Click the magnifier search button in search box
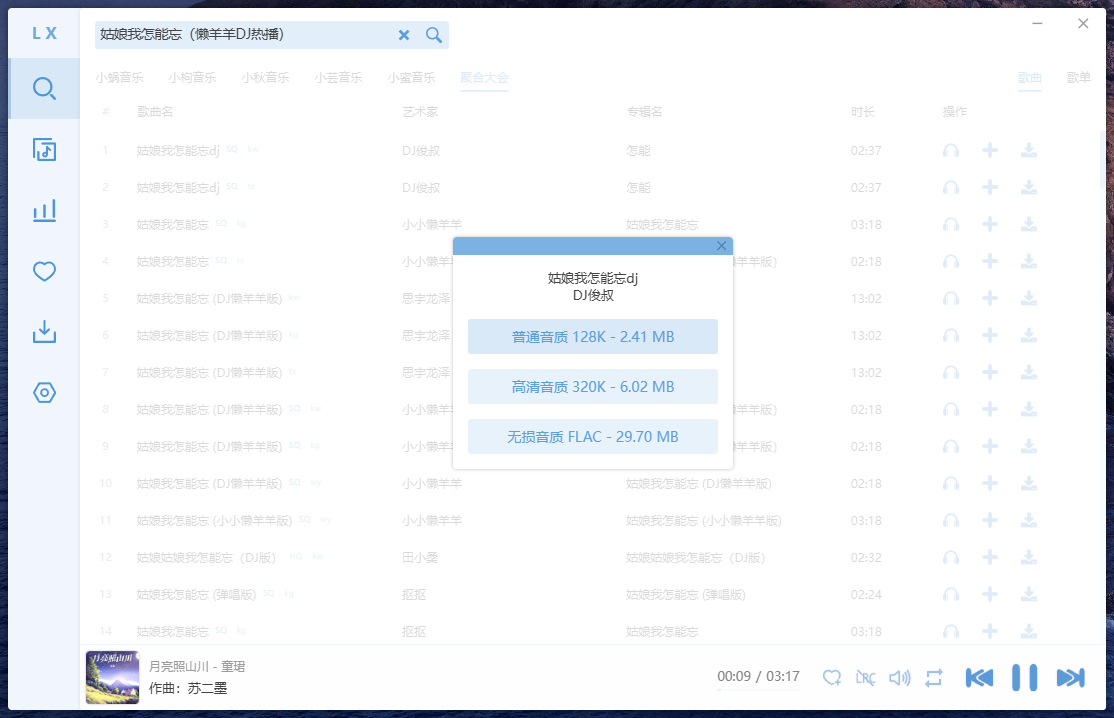The image size is (1114, 718). 434,35
